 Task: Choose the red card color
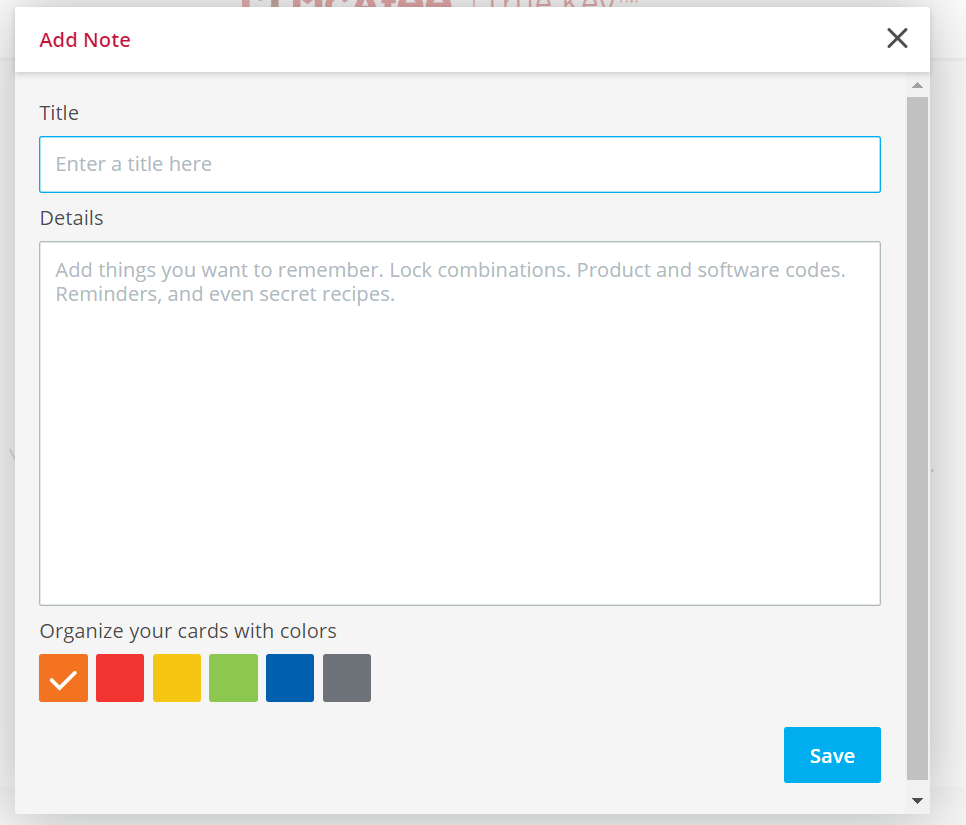point(120,678)
